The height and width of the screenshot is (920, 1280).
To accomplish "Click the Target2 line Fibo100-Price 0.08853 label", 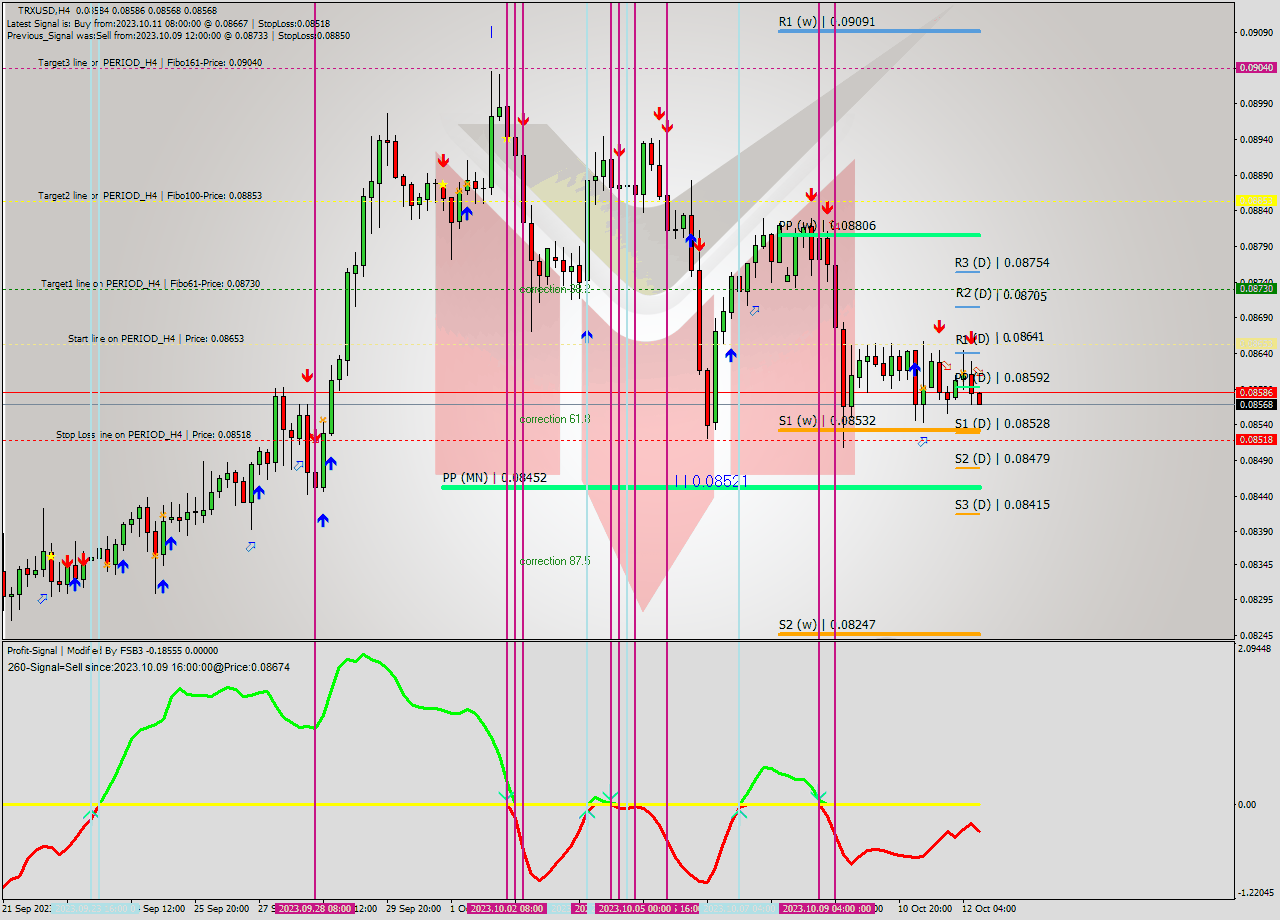I will (150, 196).
